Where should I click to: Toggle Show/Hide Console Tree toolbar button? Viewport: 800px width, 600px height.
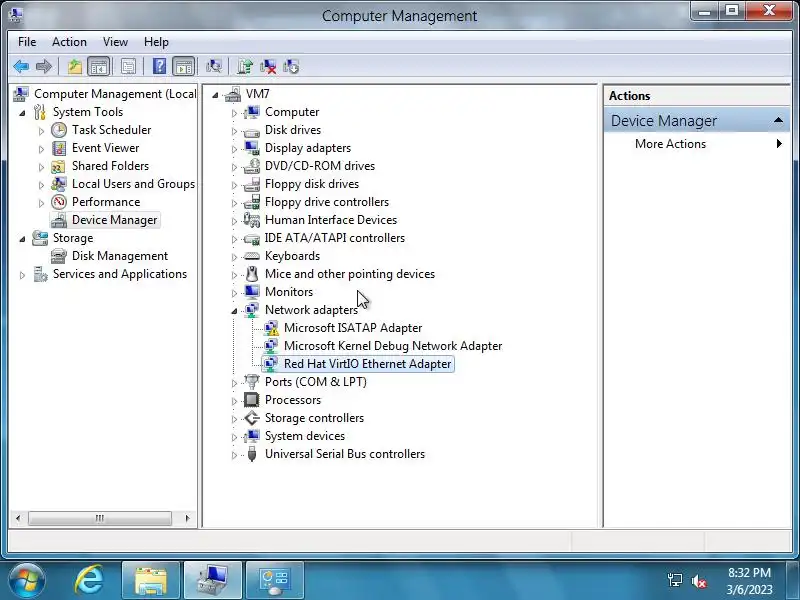click(98, 66)
